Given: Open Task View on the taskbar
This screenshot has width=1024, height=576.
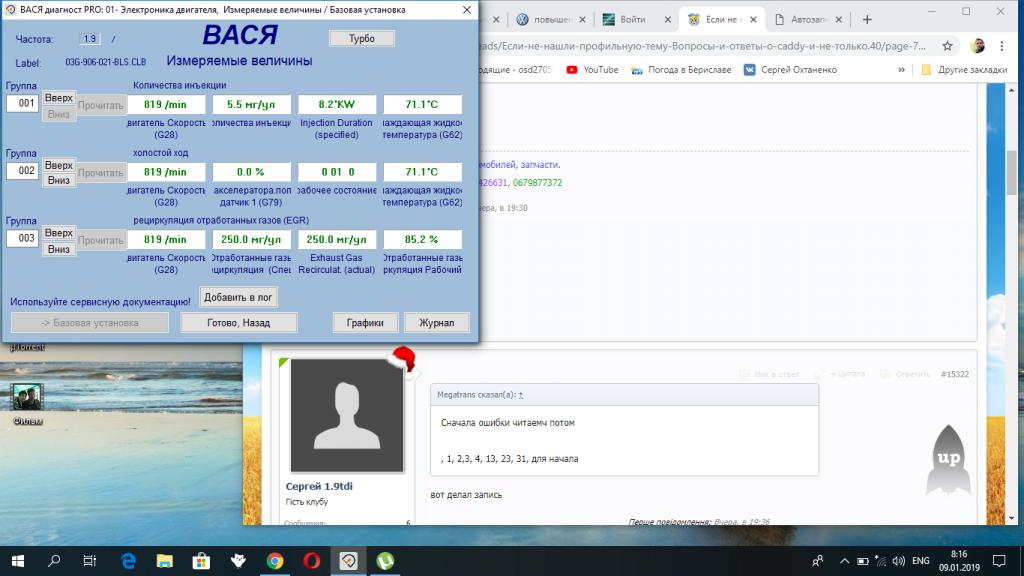Looking at the screenshot, I should [x=89, y=561].
